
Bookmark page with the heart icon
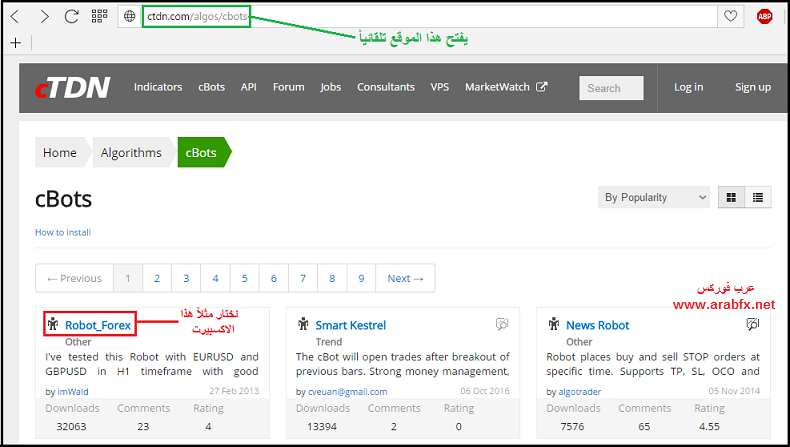coord(731,16)
